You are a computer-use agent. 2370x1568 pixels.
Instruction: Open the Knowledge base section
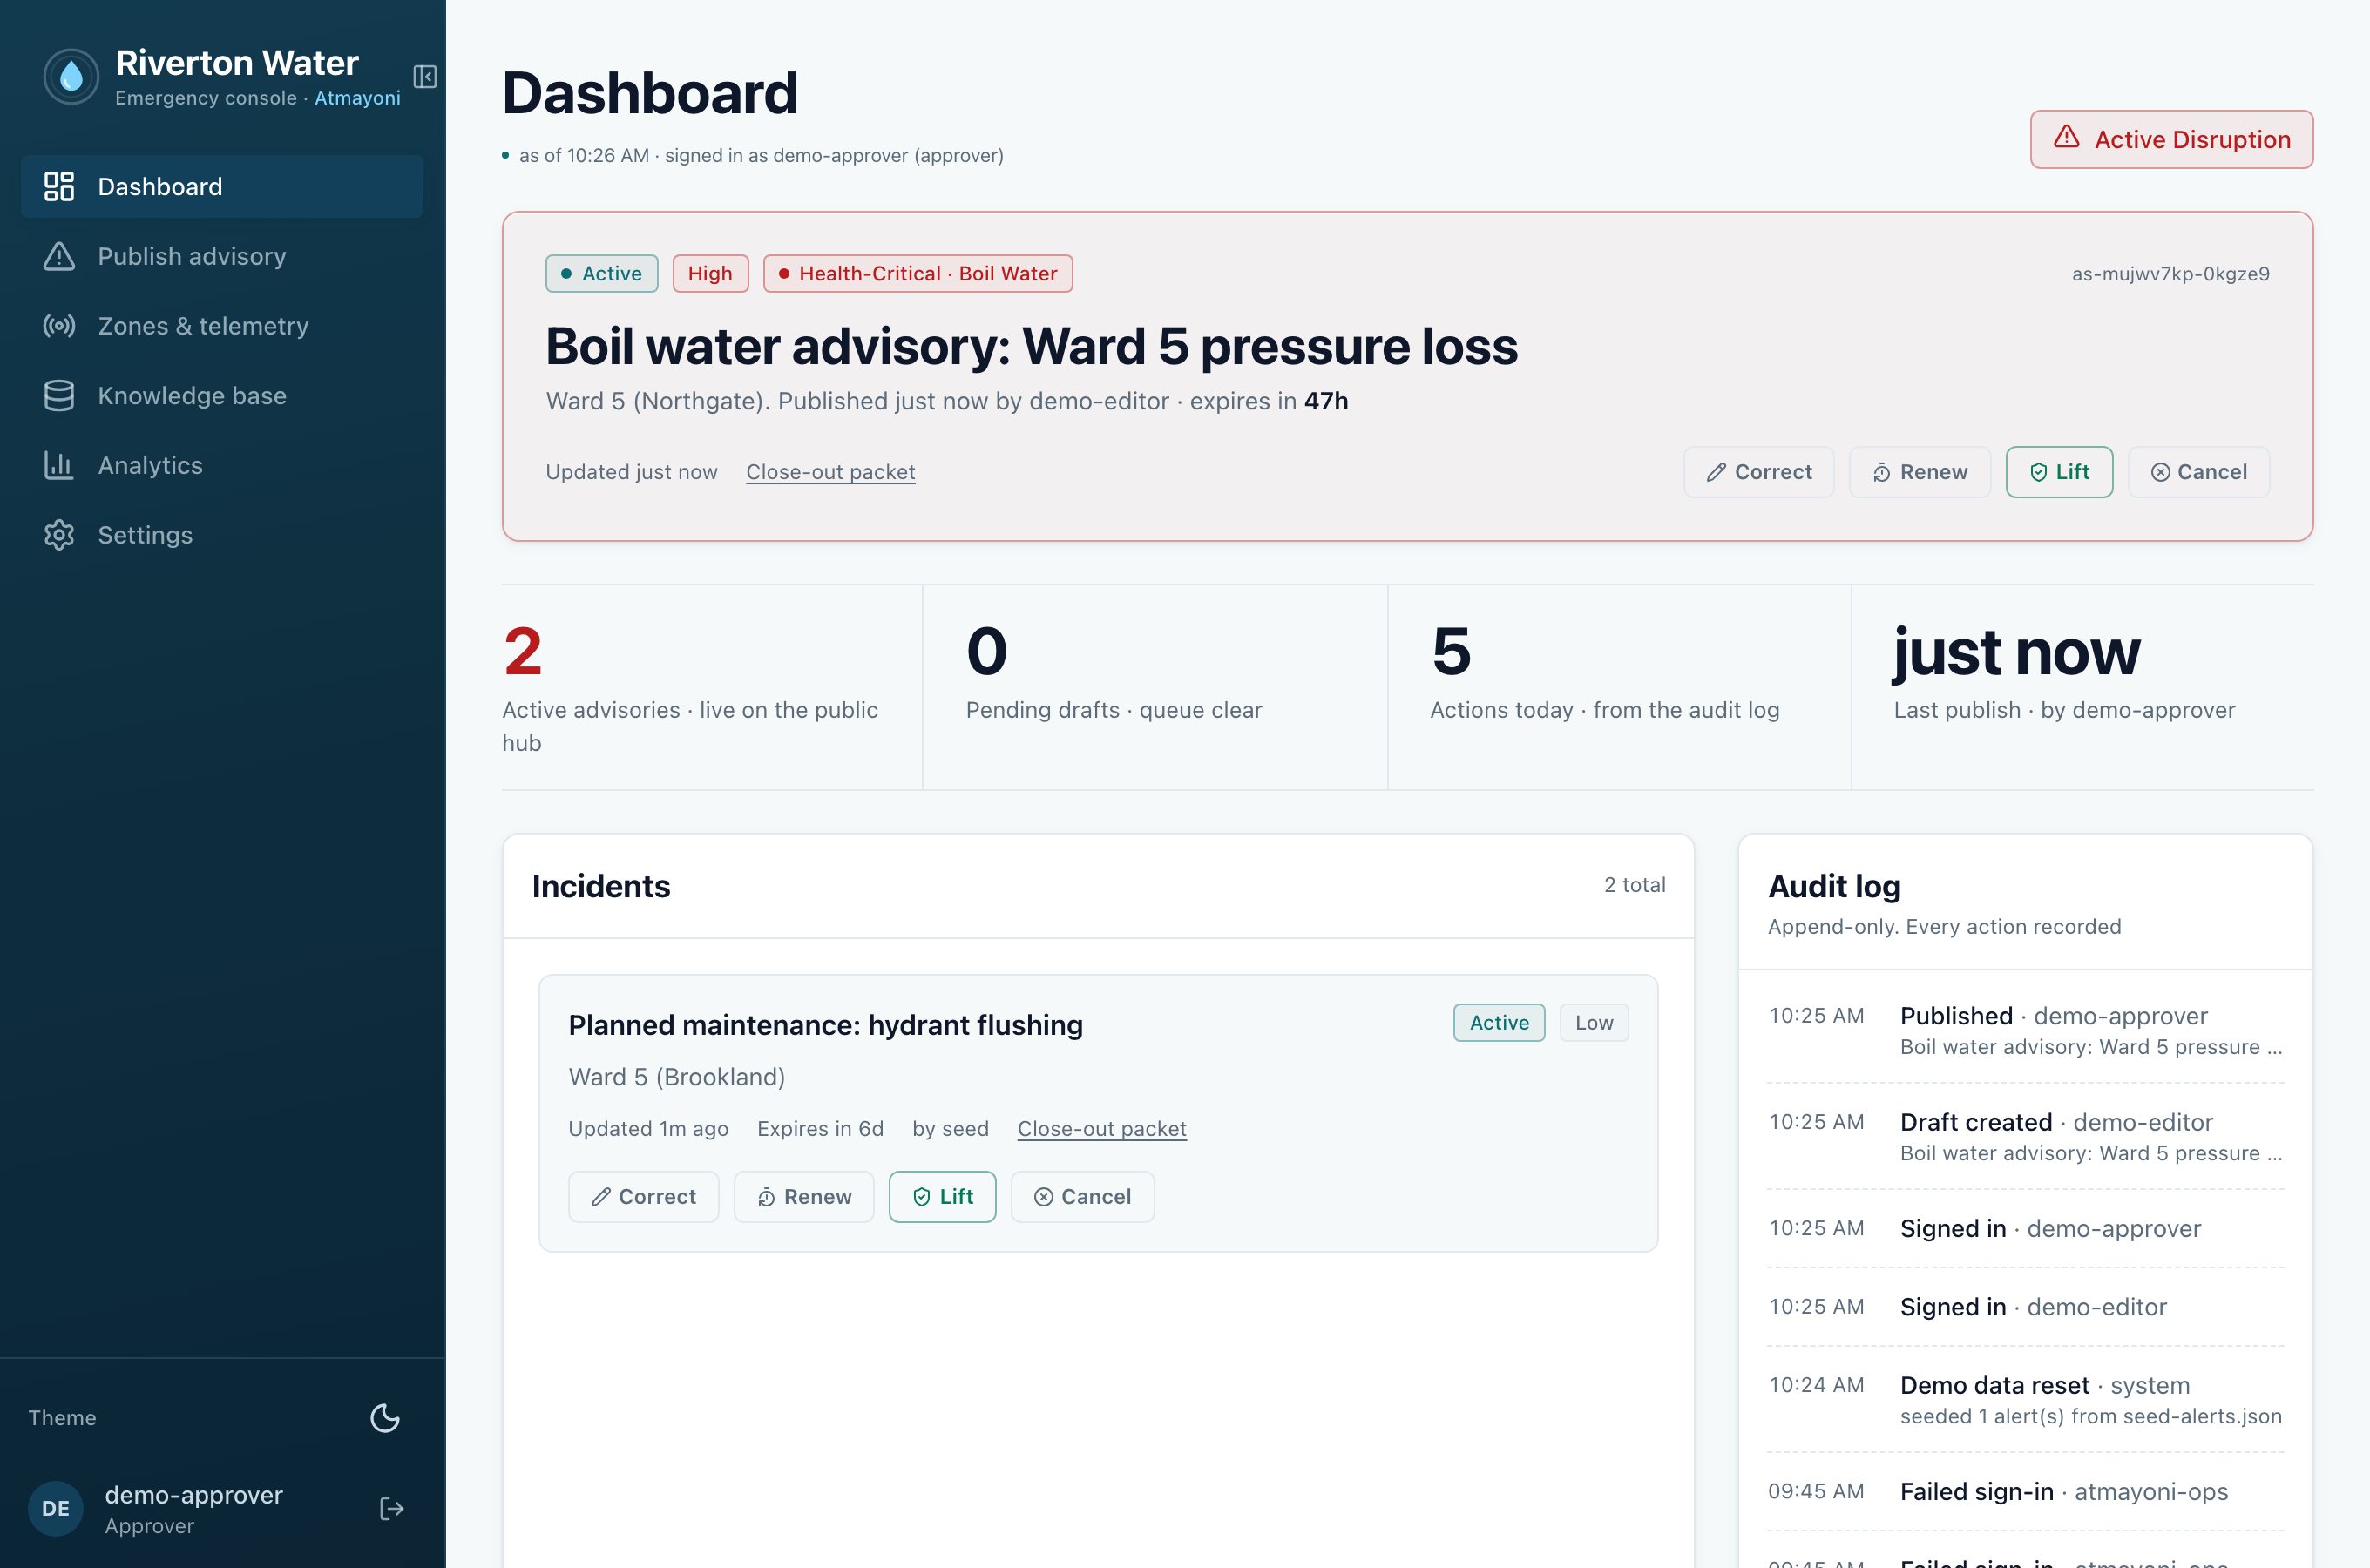(222, 396)
